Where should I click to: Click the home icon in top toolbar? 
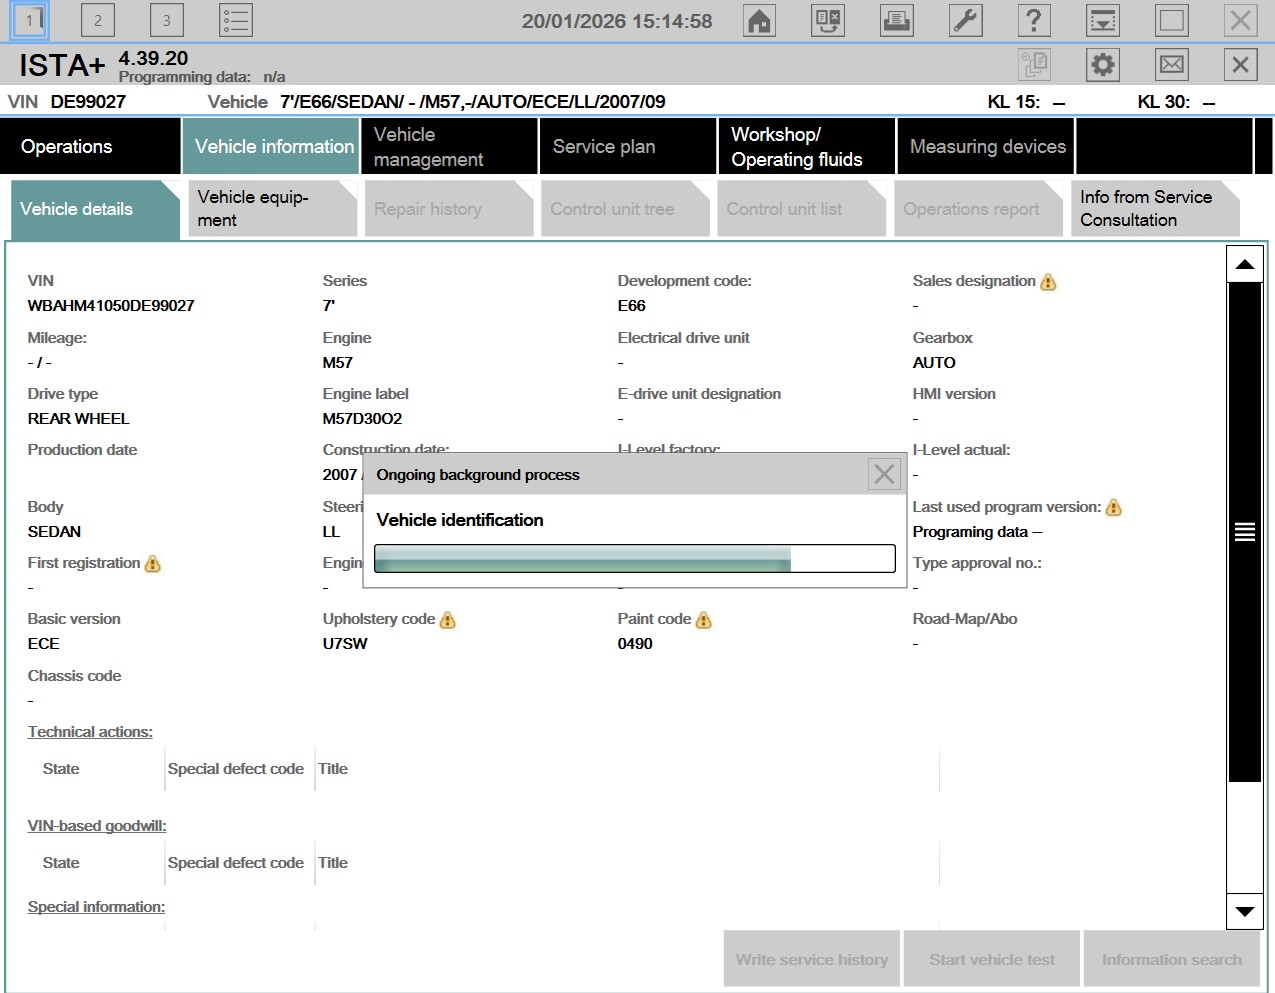(760, 20)
